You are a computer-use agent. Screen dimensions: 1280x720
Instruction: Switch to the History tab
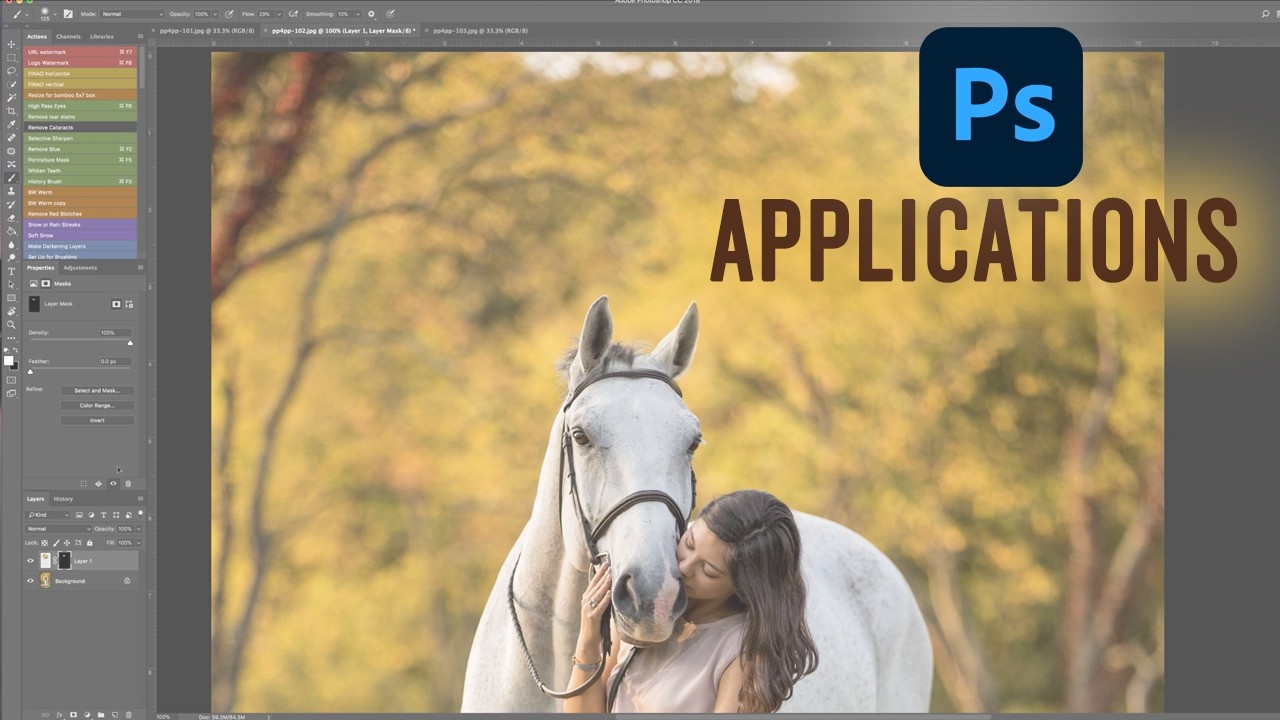pyautogui.click(x=63, y=498)
